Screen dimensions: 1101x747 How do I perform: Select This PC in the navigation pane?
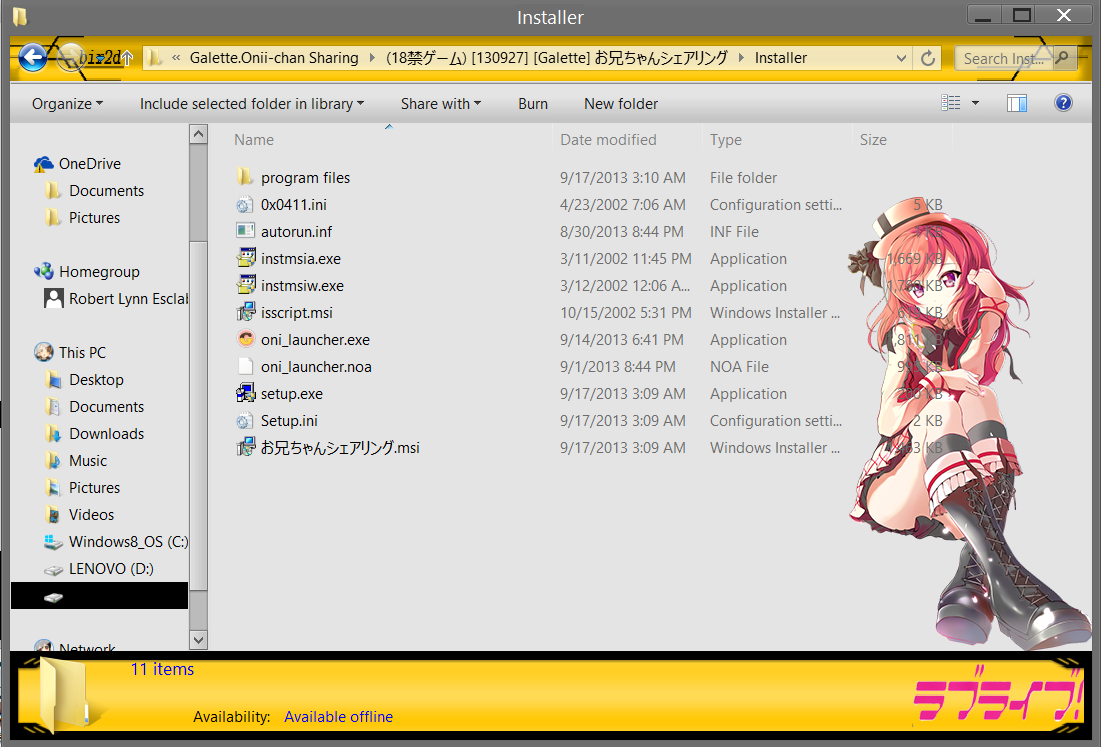point(70,352)
